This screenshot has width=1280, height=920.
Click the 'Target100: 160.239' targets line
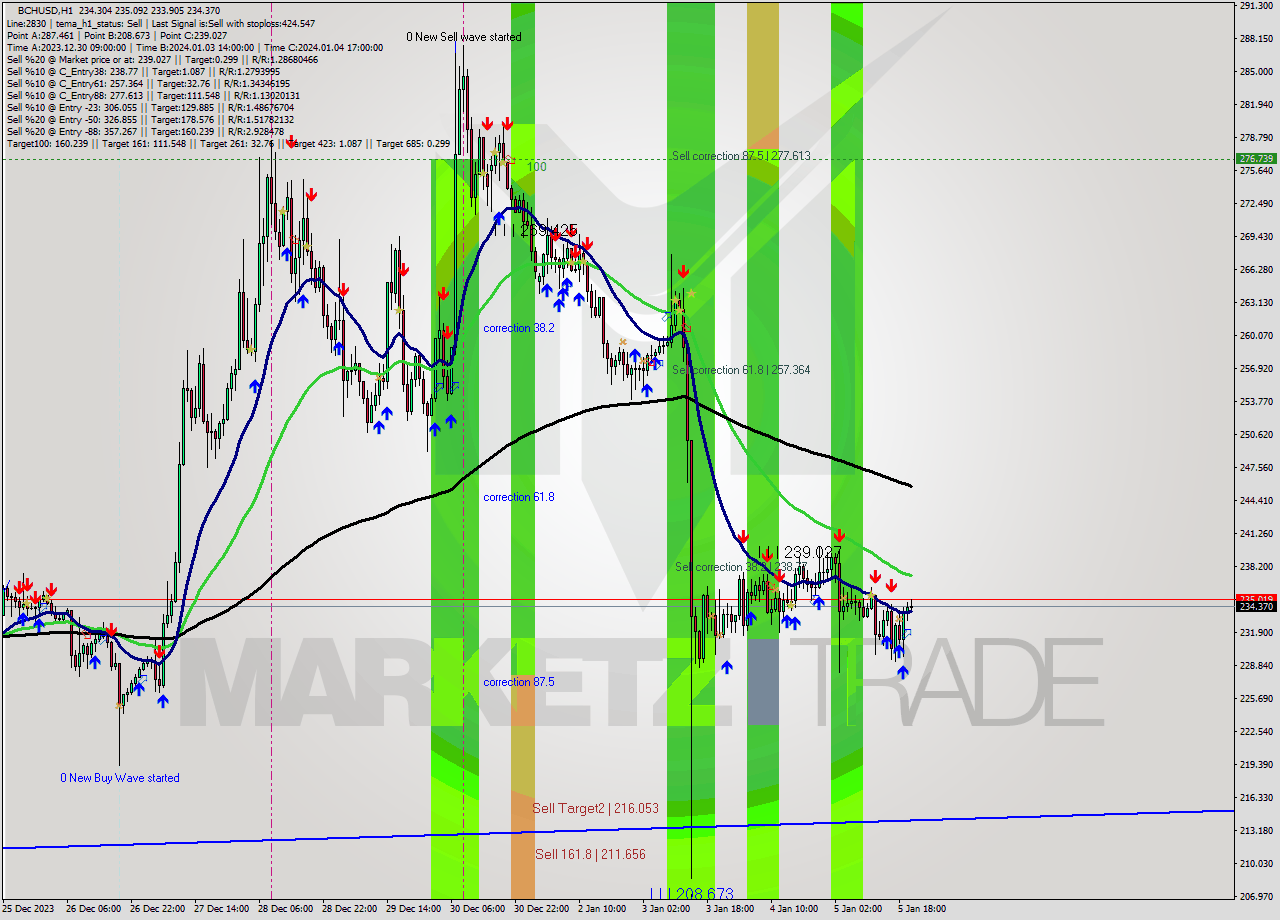[227, 143]
